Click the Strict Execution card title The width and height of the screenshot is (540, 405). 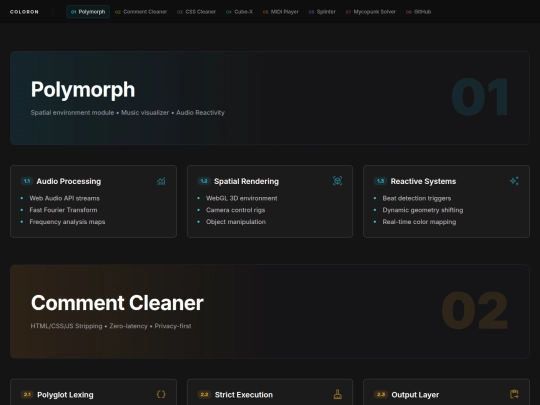pos(244,395)
